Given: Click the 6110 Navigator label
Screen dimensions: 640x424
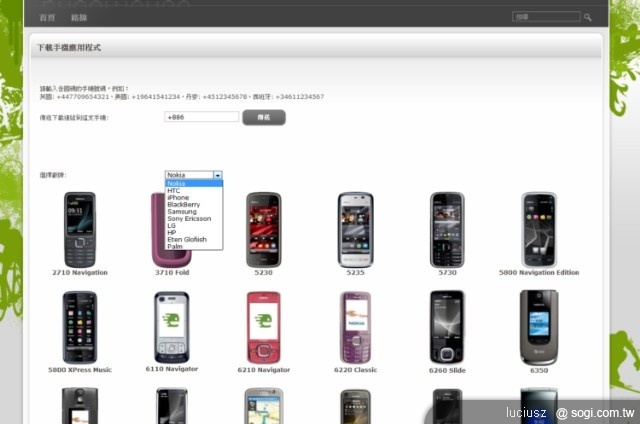Looking at the screenshot, I should tap(172, 369).
